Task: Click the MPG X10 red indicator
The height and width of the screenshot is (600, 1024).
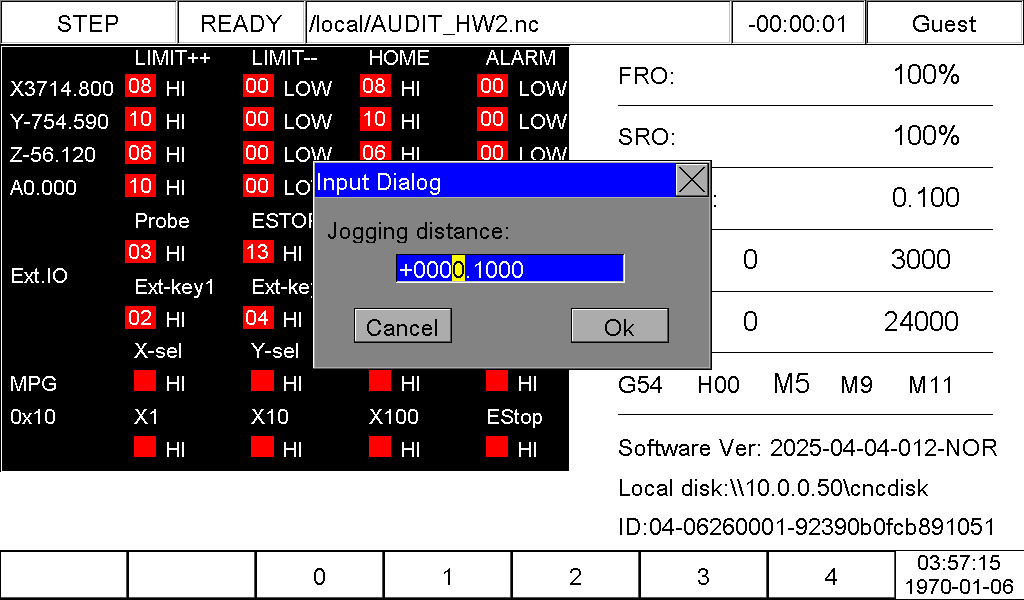Action: tap(263, 447)
